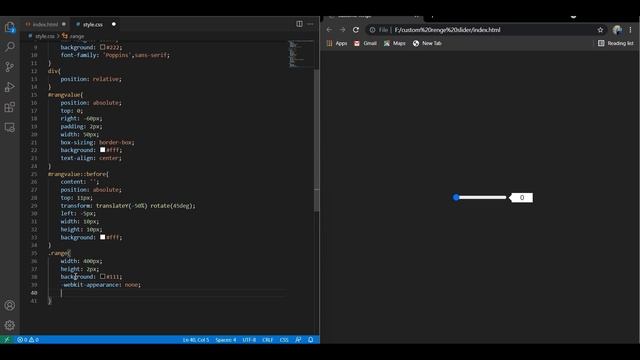640x360 pixels.
Task: Split the editor to the right
Action: (x=299, y=24)
